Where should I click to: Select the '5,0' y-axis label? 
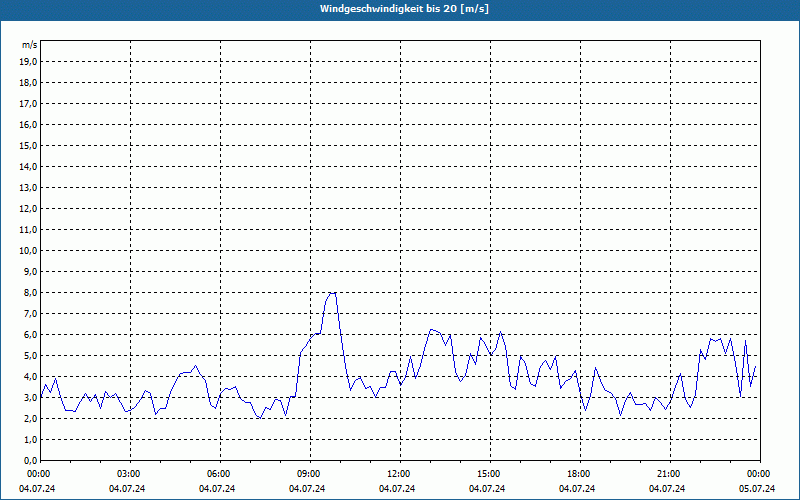click(x=31, y=355)
